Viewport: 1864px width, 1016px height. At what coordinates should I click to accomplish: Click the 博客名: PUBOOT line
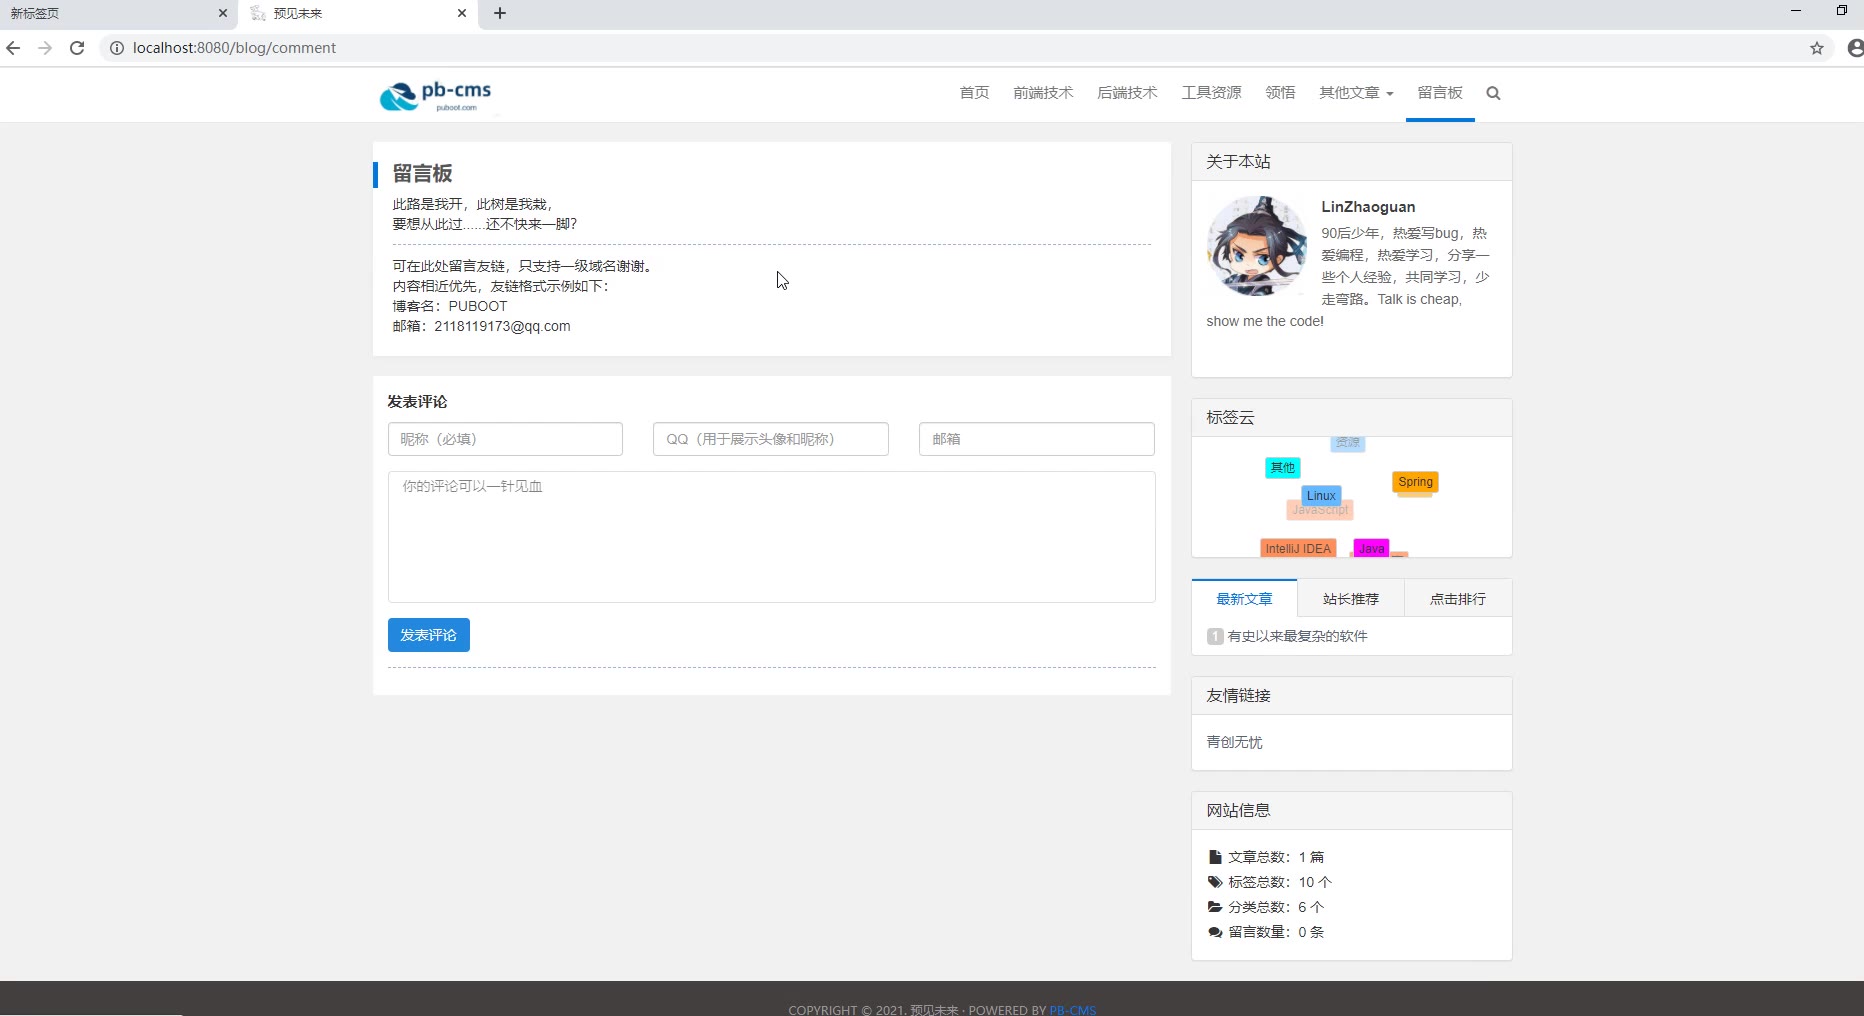coord(450,306)
